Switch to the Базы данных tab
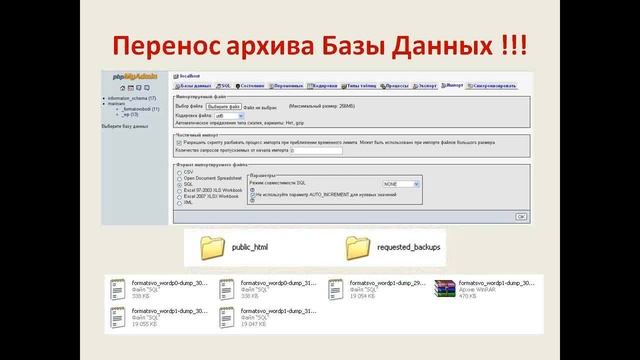Image resolution: width=640 pixels, height=360 pixels. point(193,86)
